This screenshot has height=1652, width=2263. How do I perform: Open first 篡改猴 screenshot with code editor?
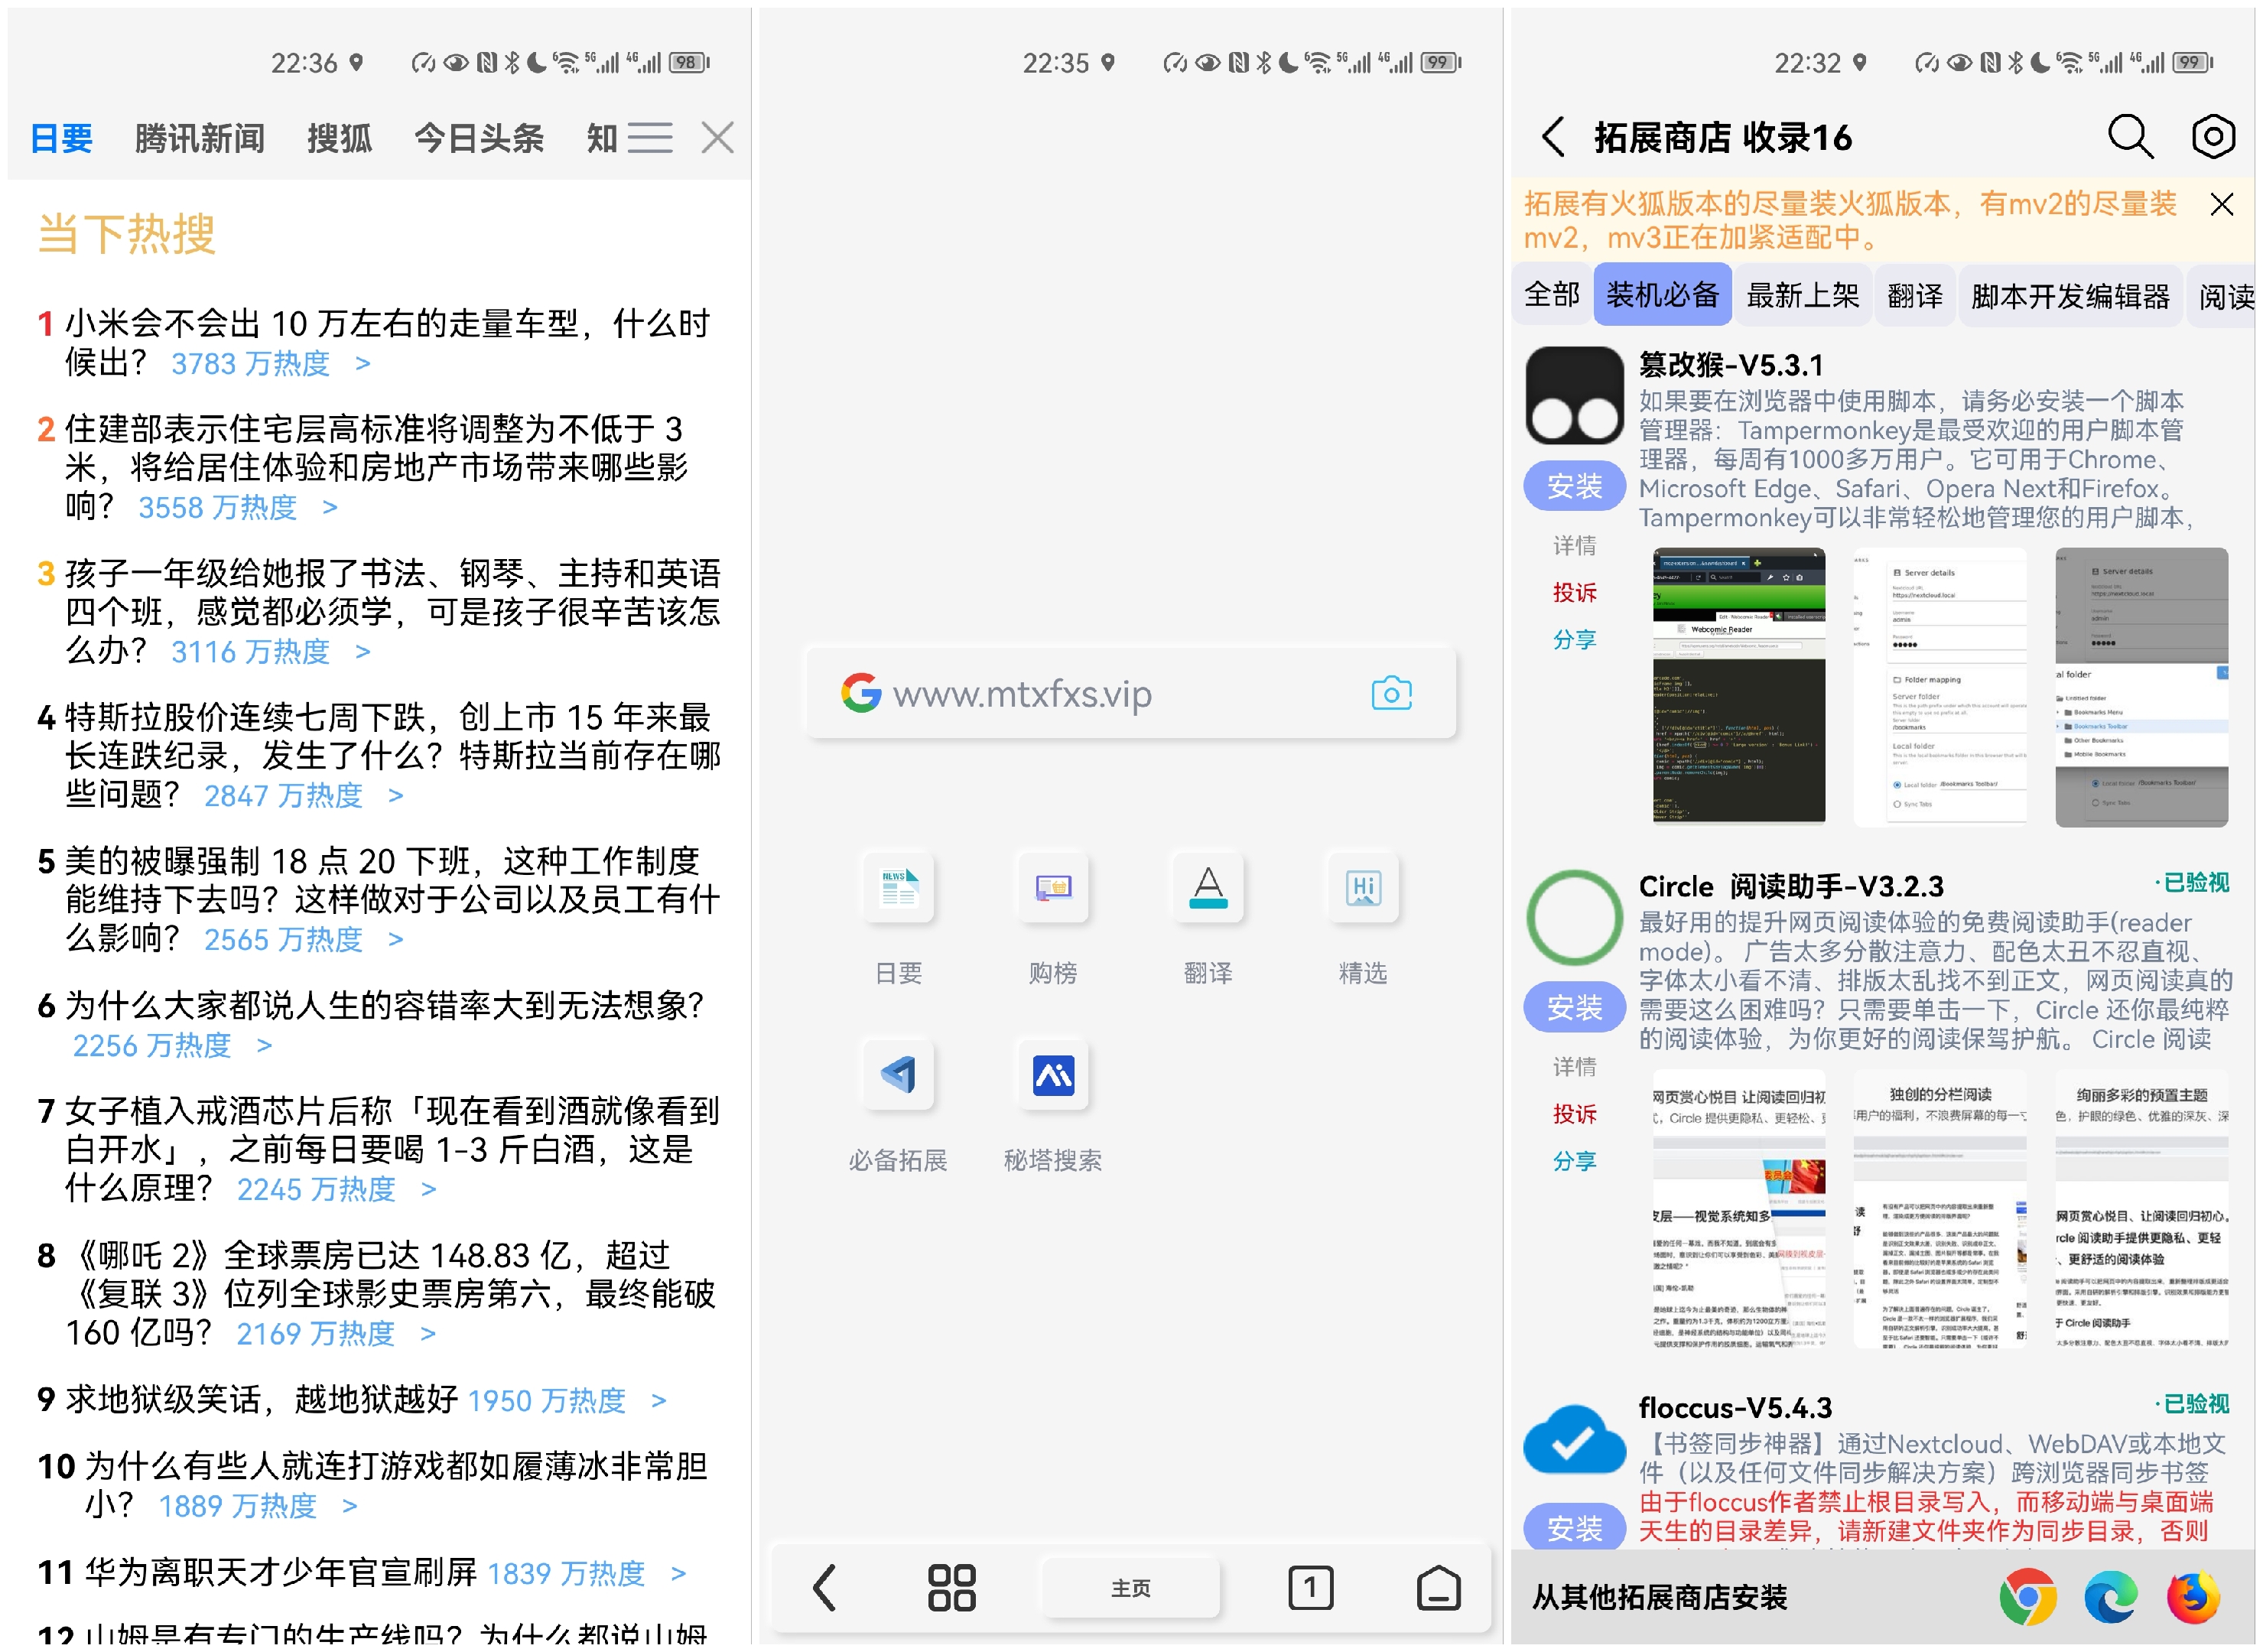click(1738, 687)
